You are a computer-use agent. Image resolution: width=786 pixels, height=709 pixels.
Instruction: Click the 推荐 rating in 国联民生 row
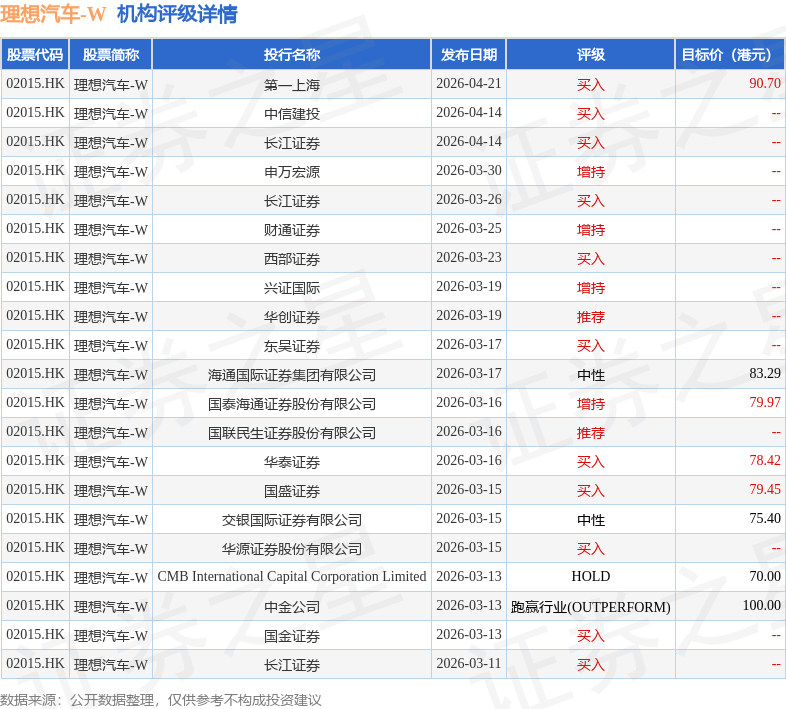click(x=591, y=433)
